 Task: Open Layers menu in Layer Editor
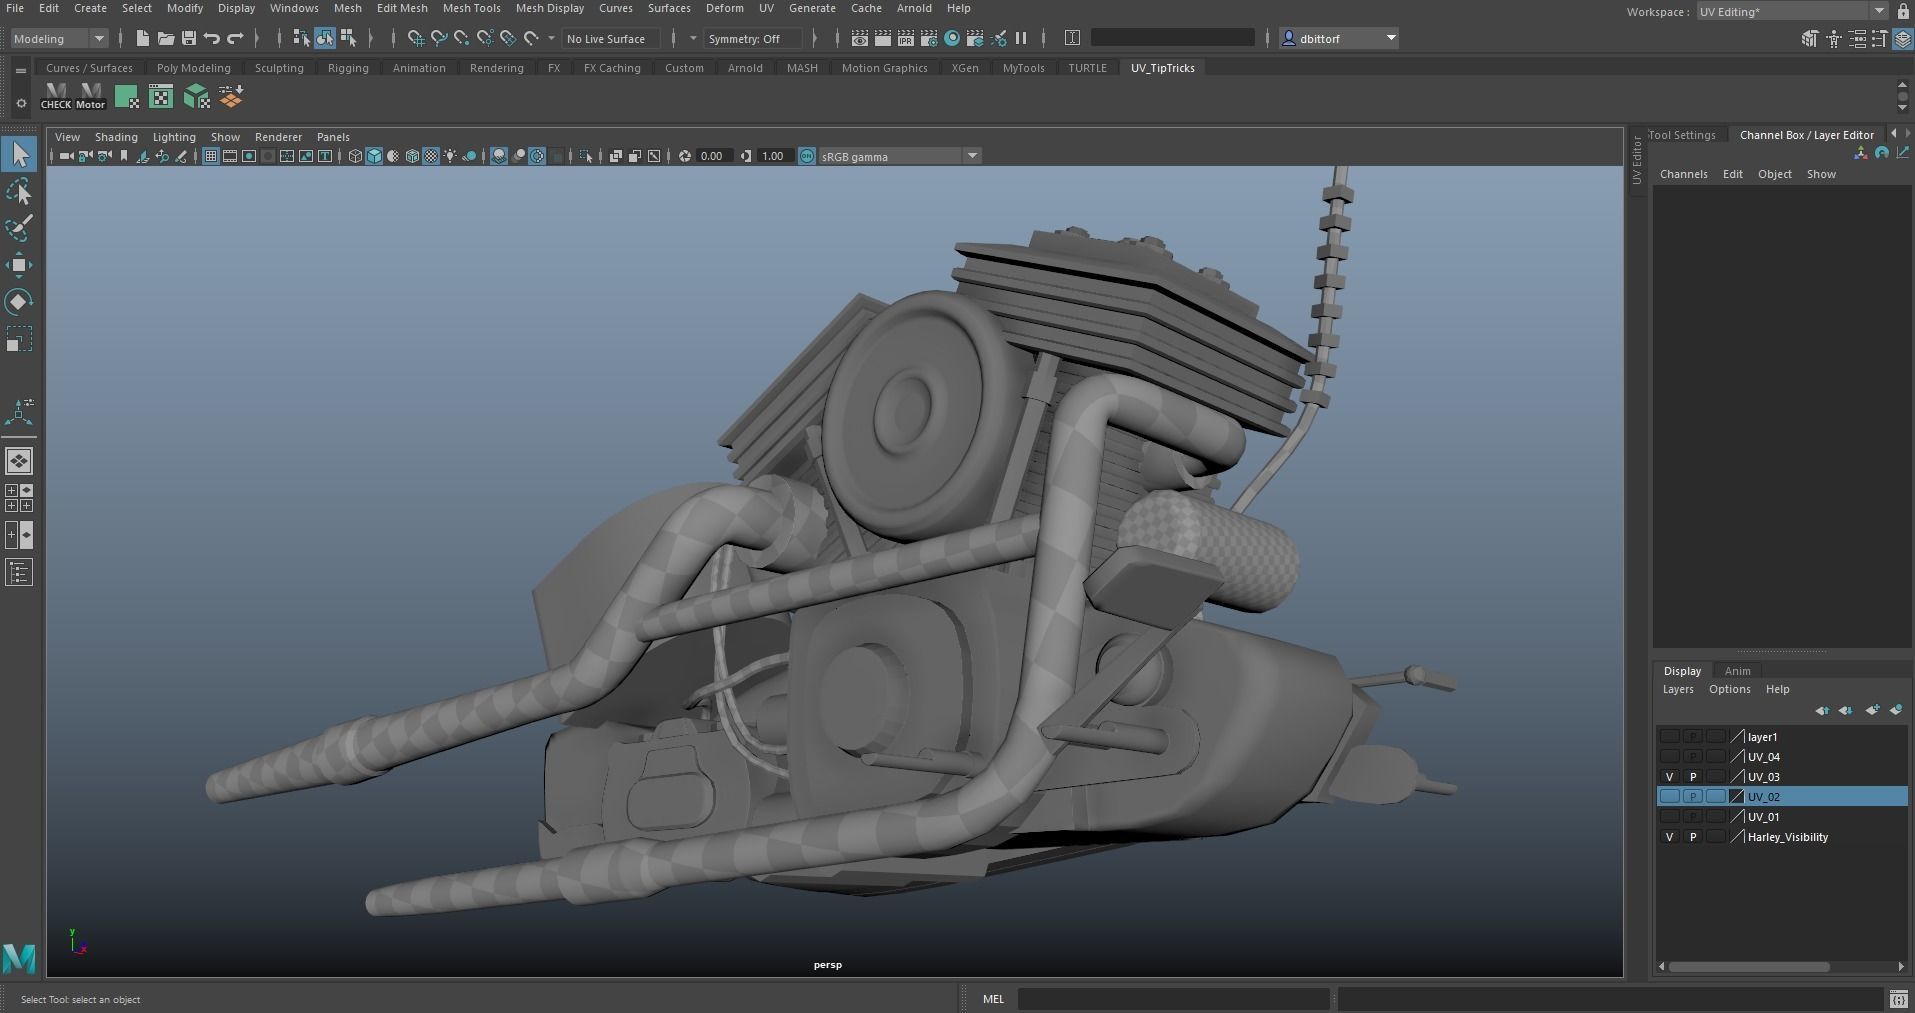(1678, 689)
